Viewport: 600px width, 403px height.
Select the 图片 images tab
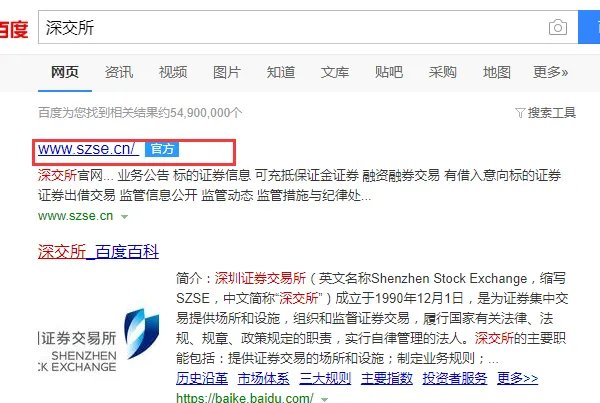(x=227, y=72)
